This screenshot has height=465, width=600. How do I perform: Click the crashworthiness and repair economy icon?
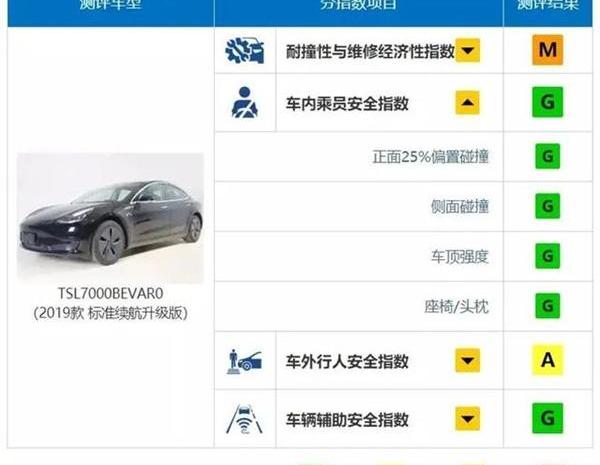(x=245, y=51)
